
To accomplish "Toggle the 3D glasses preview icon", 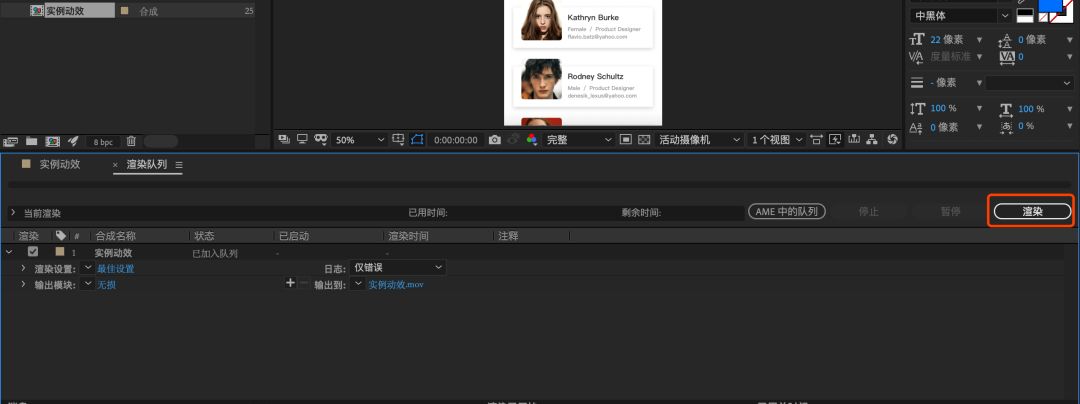I will tap(321, 140).
